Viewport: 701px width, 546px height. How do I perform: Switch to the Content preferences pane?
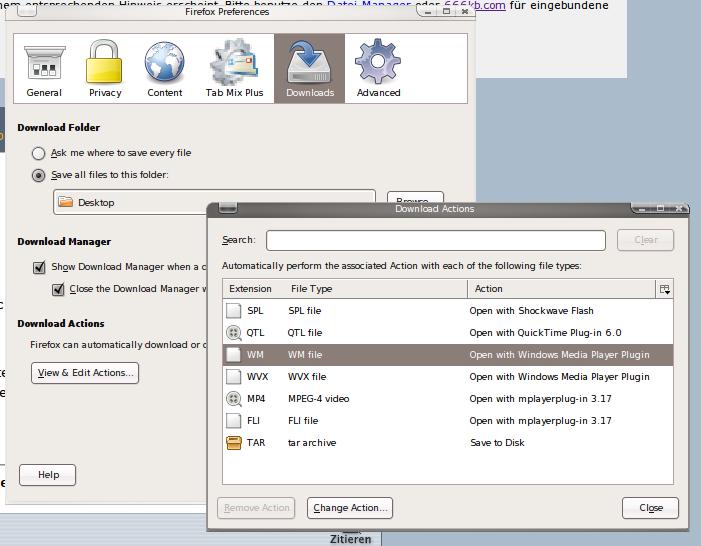click(165, 68)
